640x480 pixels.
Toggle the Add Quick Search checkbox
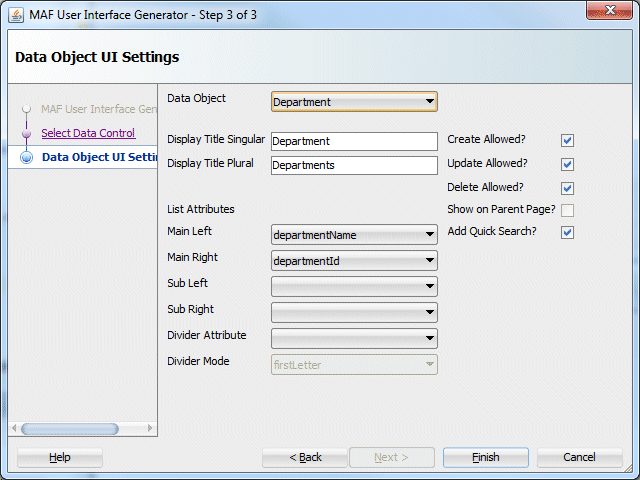[x=567, y=232]
